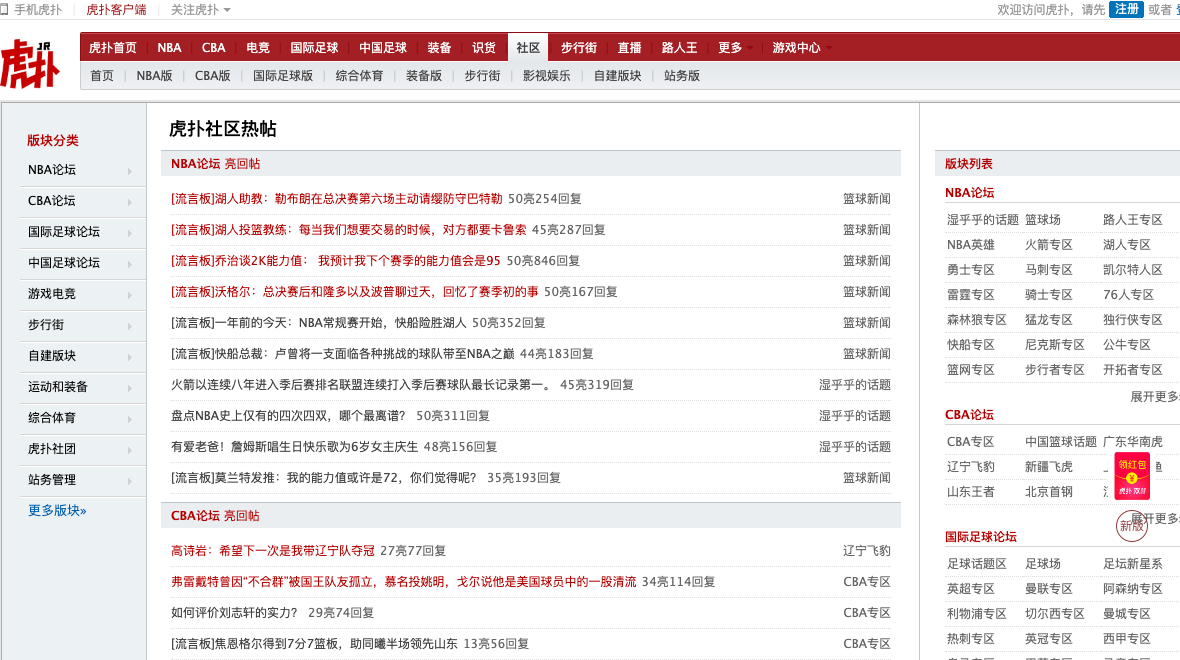Expand the 综合体育 sidebar category
This screenshot has width=1180, height=660.
click(x=81, y=418)
